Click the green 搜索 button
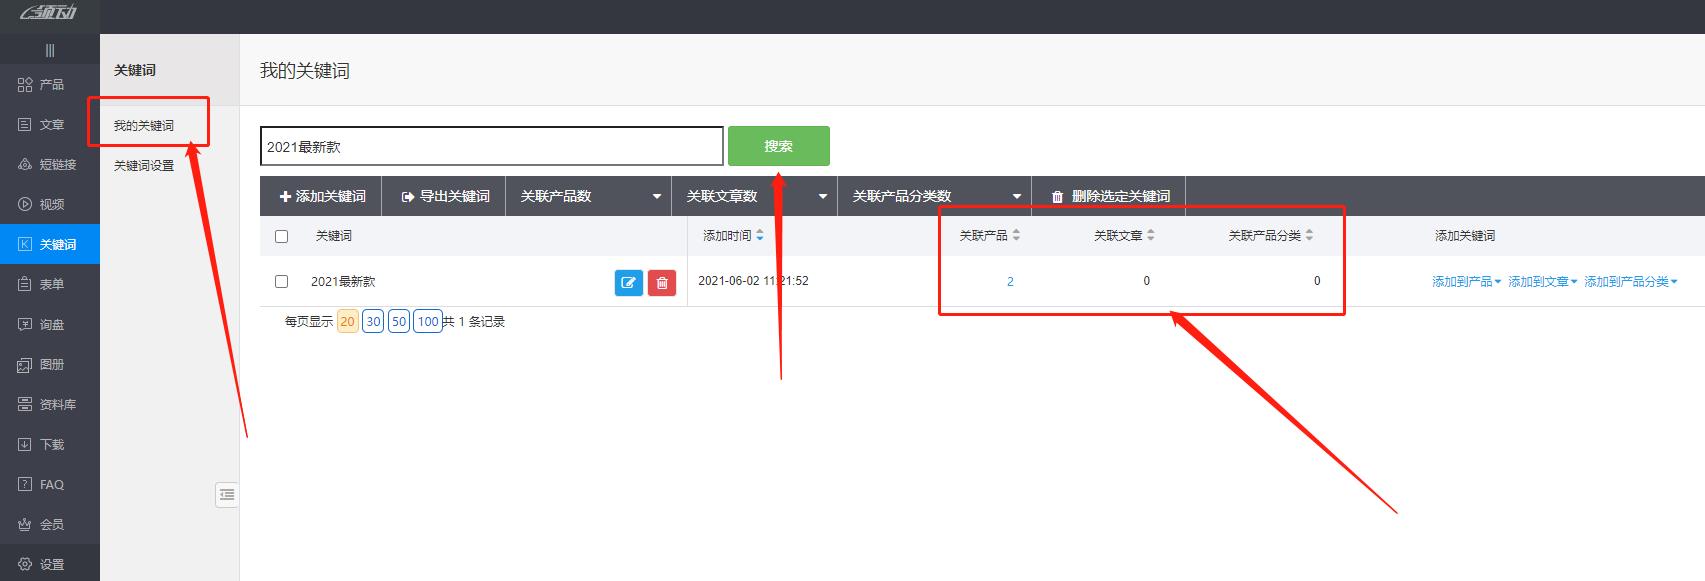 tap(778, 146)
